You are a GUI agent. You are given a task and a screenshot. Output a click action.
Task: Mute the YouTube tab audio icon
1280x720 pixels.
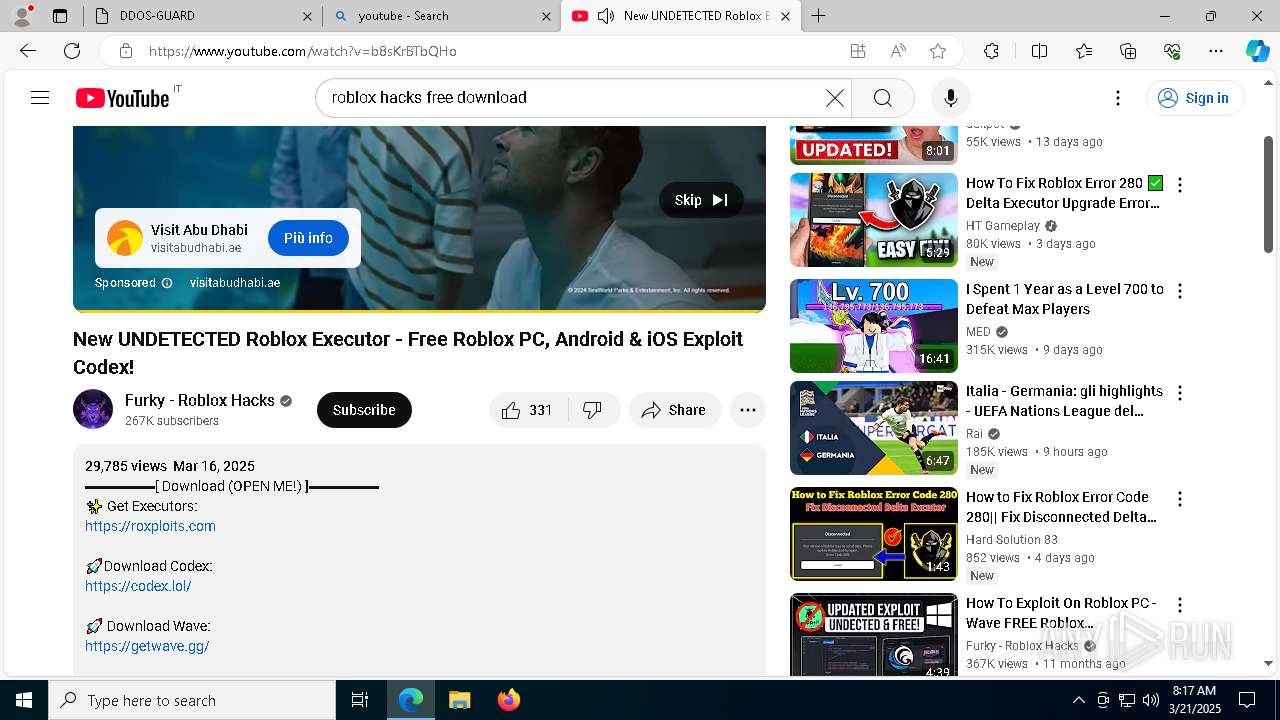pyautogui.click(x=605, y=16)
